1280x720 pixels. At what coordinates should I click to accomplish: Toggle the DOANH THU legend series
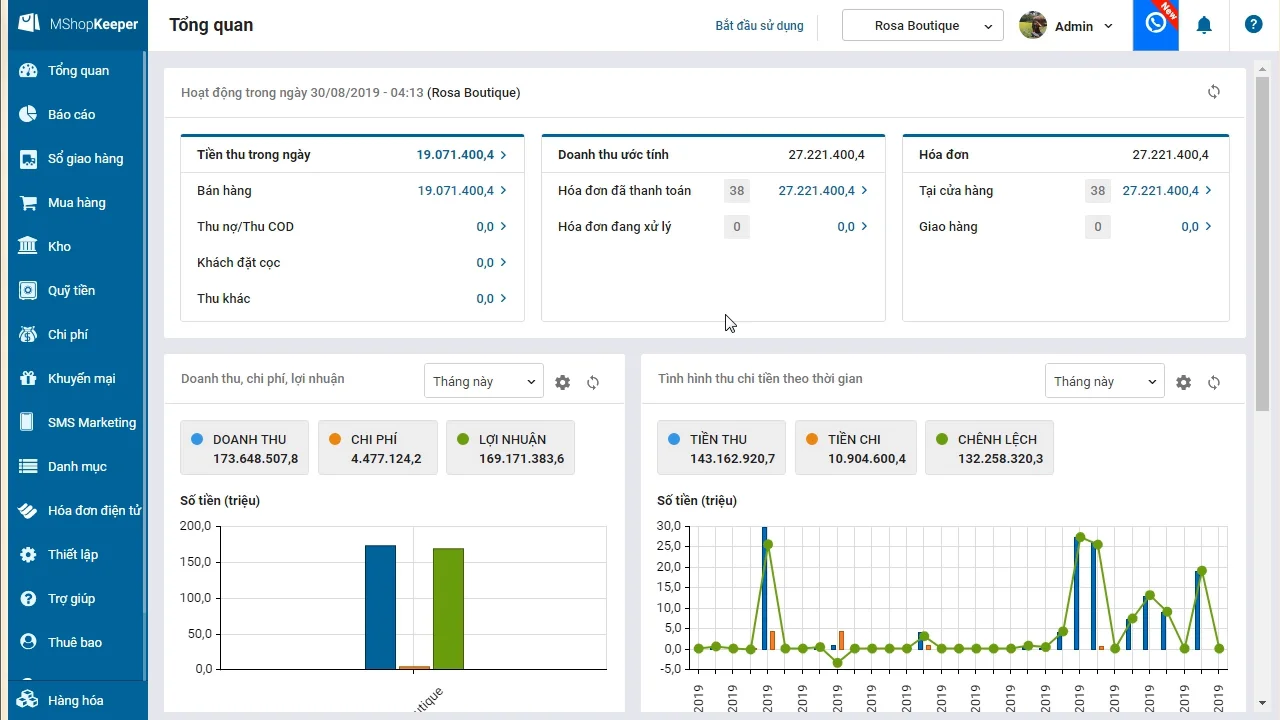(244, 448)
